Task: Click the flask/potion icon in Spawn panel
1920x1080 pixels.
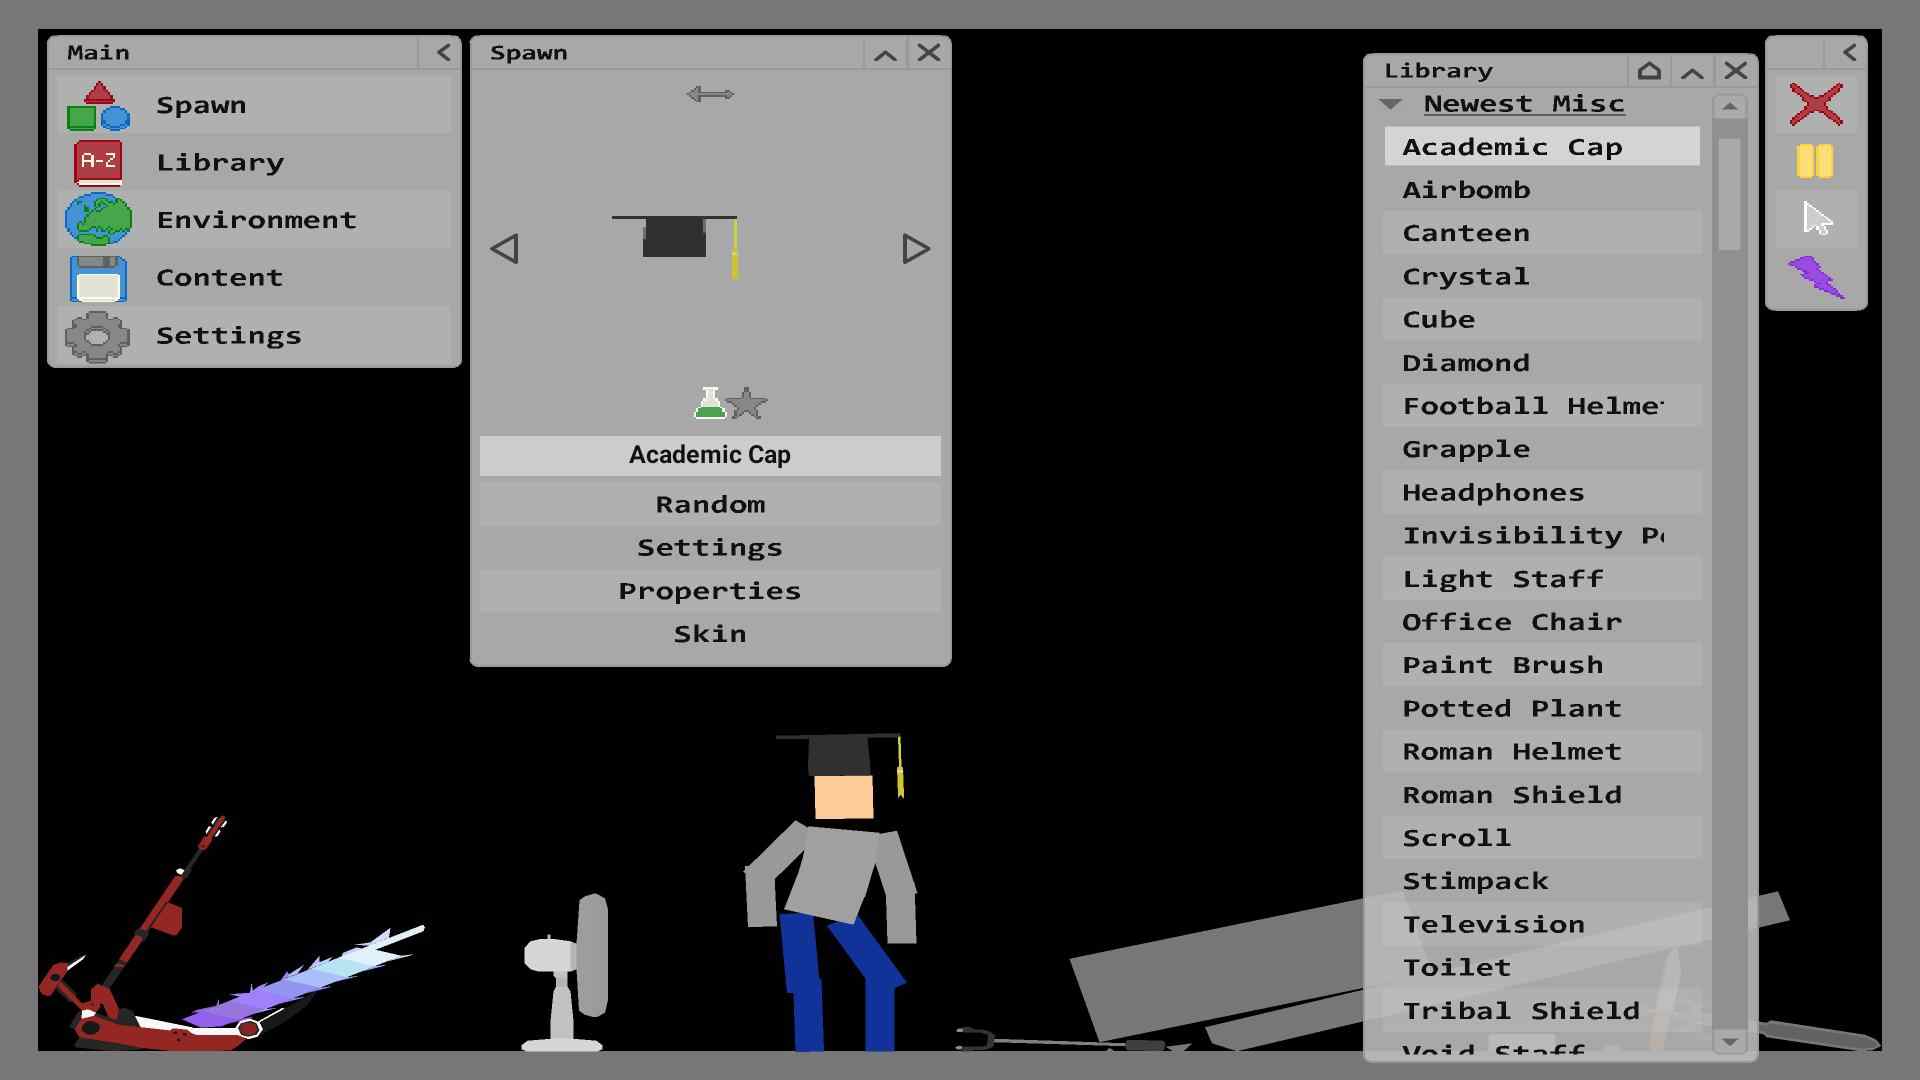Action: (x=707, y=404)
